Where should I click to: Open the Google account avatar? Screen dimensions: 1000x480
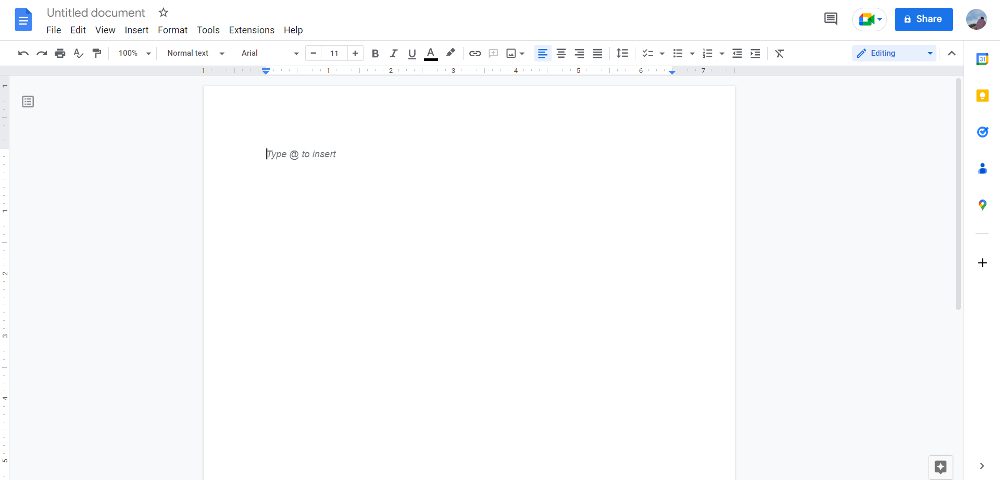click(976, 19)
